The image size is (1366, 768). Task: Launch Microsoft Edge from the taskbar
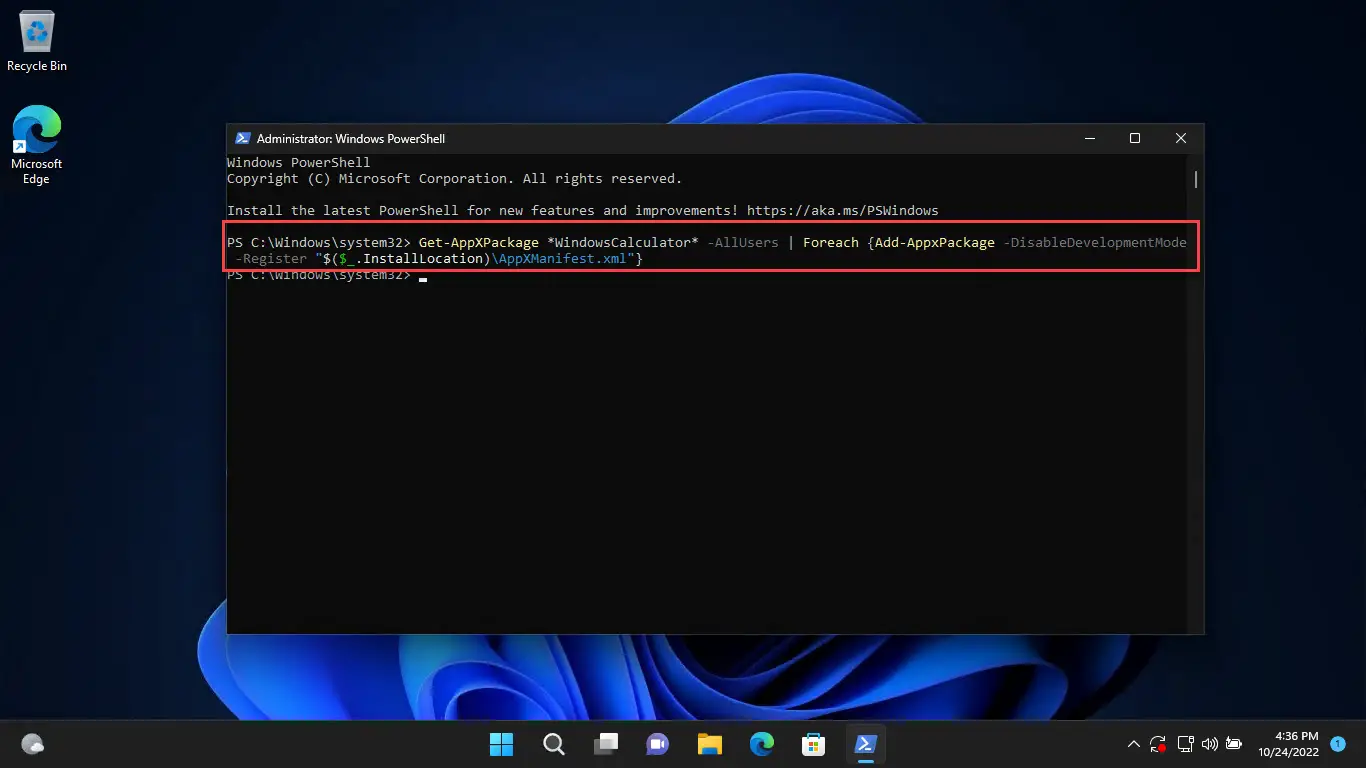point(762,744)
